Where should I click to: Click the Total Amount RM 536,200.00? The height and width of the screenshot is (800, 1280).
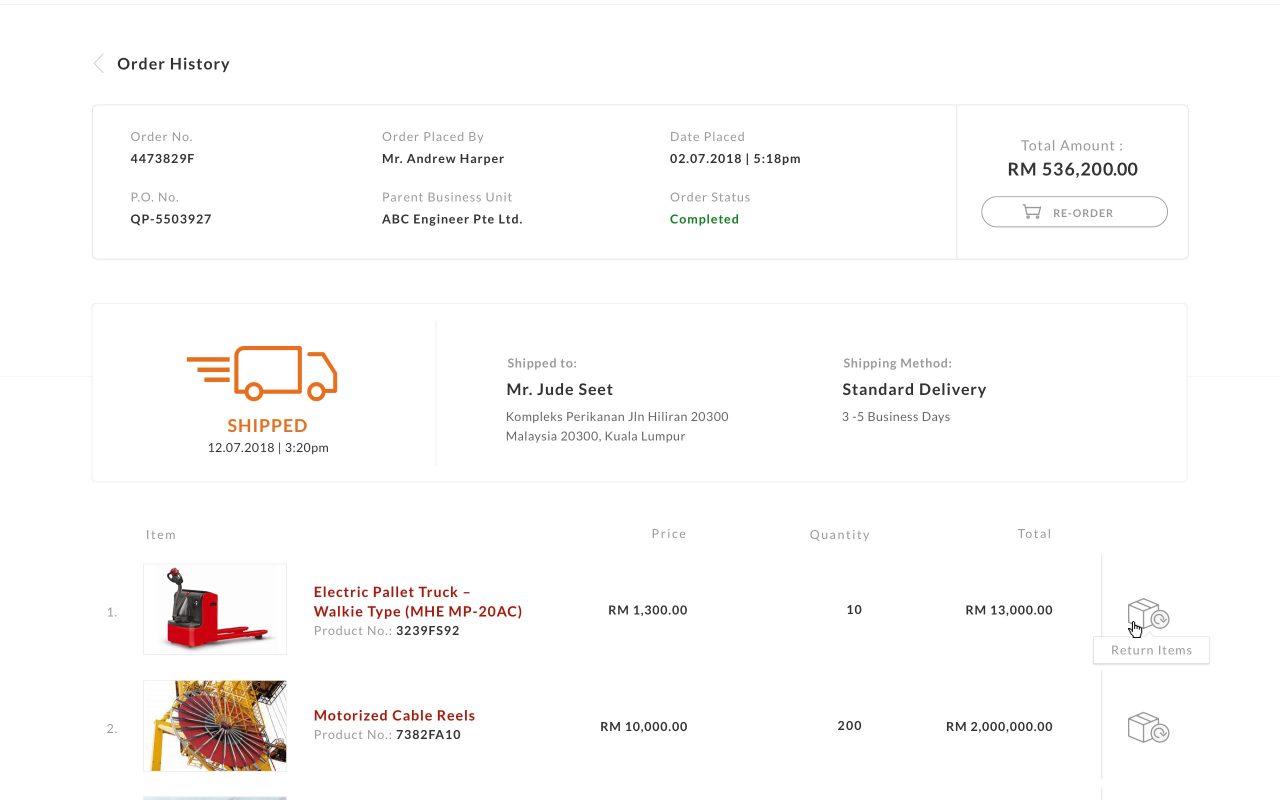click(x=1072, y=169)
